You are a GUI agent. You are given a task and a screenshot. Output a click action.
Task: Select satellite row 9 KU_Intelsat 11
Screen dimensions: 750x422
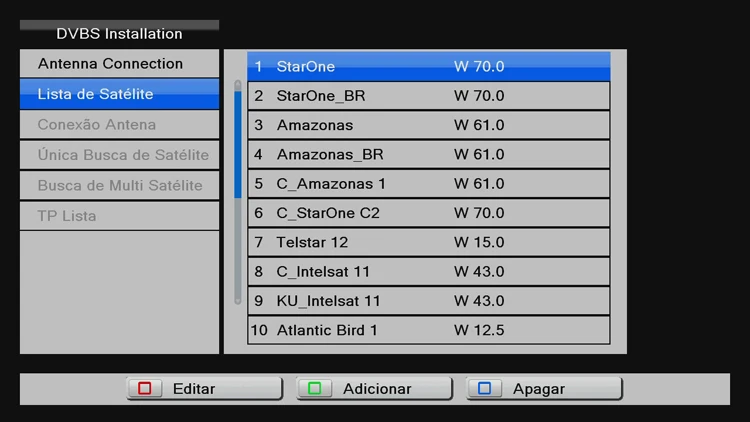pyautogui.click(x=429, y=301)
